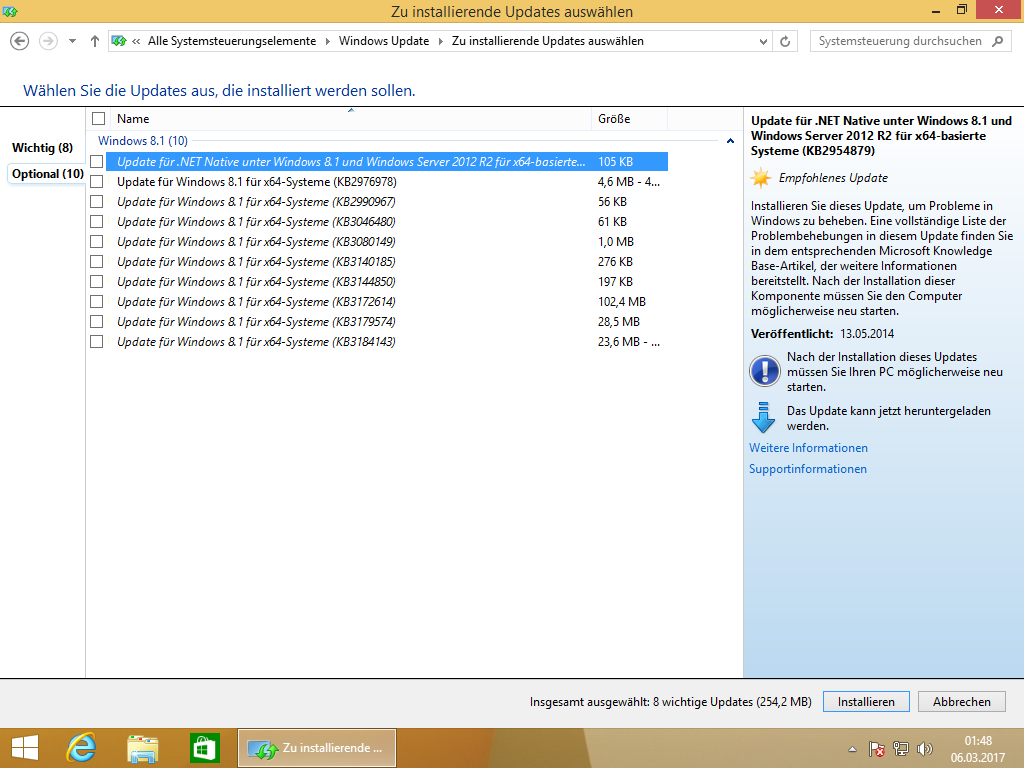This screenshot has height=768, width=1024.
Task: Check update KB2976978 checkbox
Action: coord(97,182)
